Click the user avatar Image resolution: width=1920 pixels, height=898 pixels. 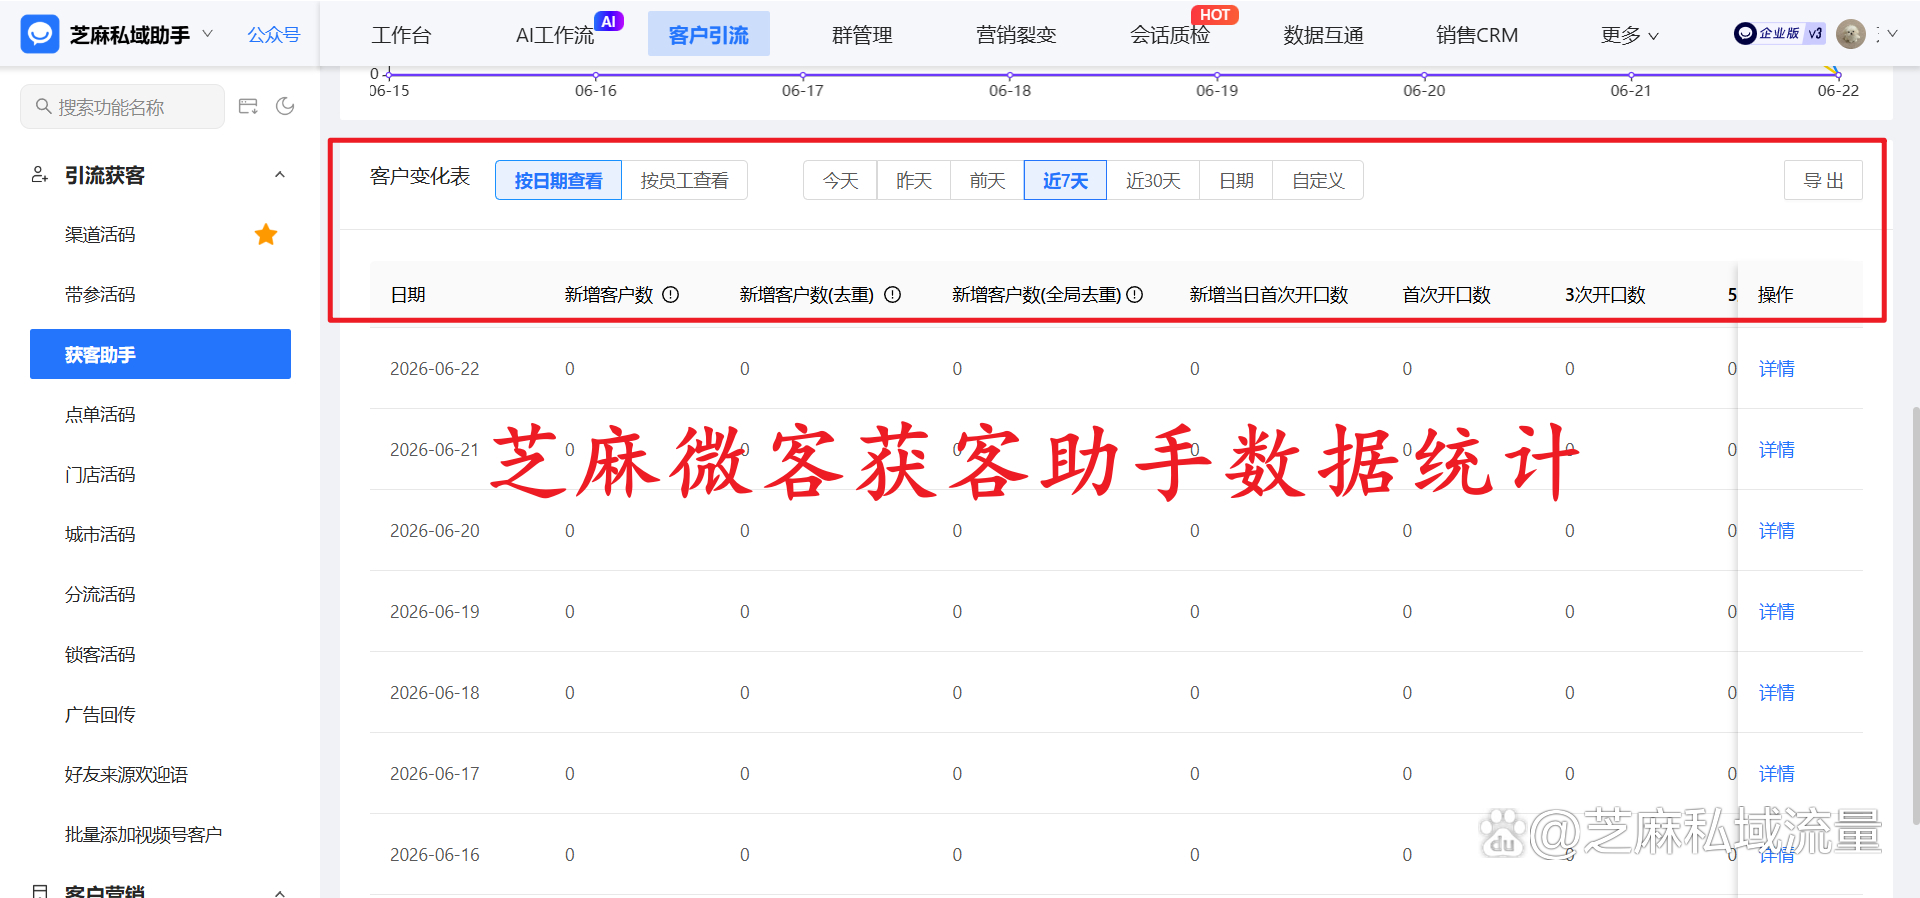1851,34
